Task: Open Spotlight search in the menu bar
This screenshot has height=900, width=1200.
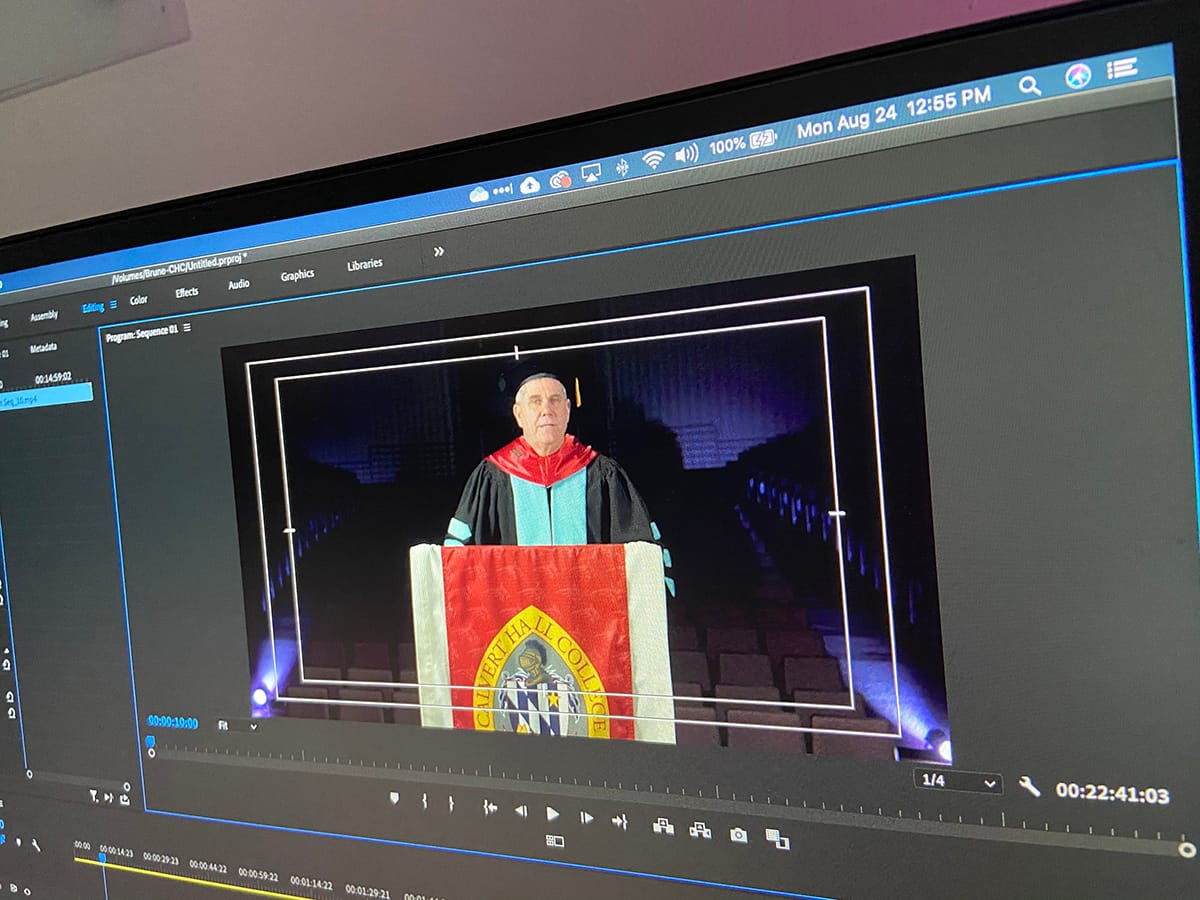Action: click(1029, 86)
